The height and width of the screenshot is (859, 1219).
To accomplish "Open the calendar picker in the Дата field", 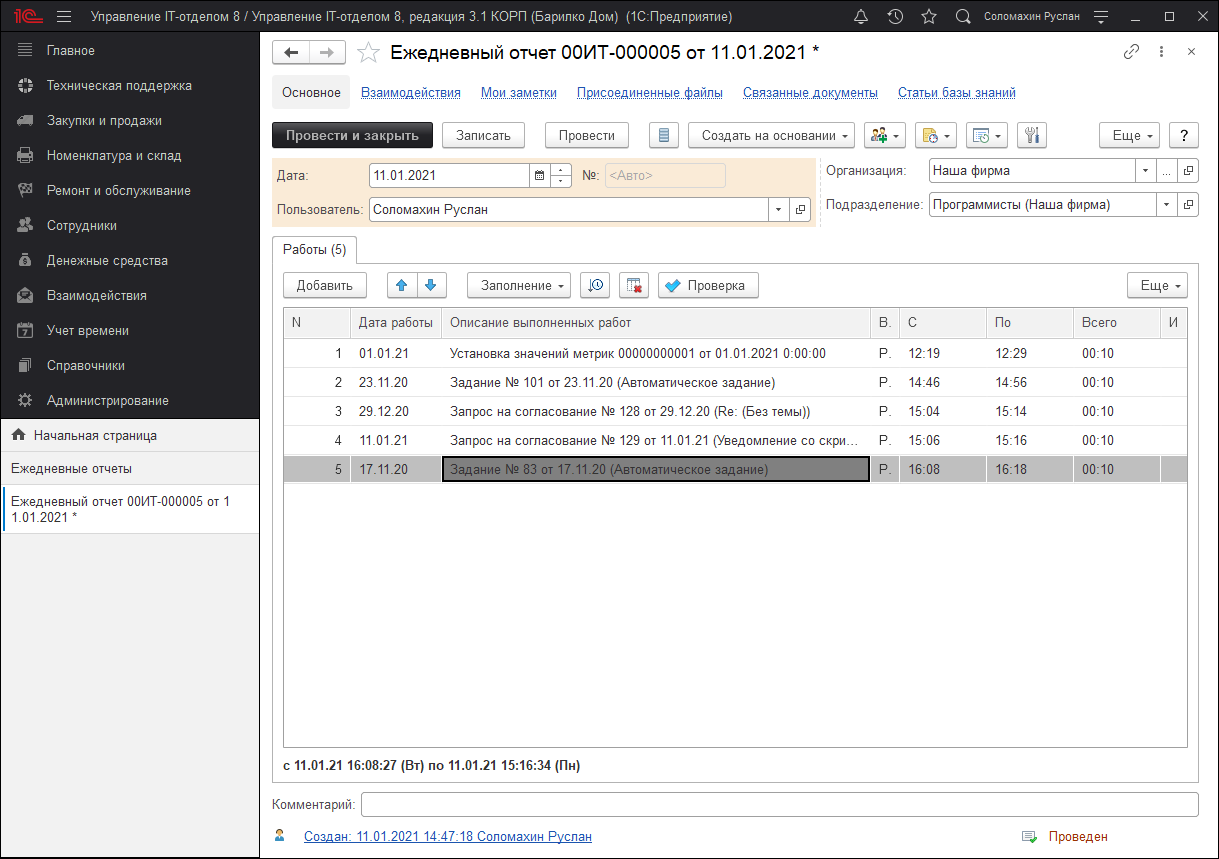I will 540,176.
